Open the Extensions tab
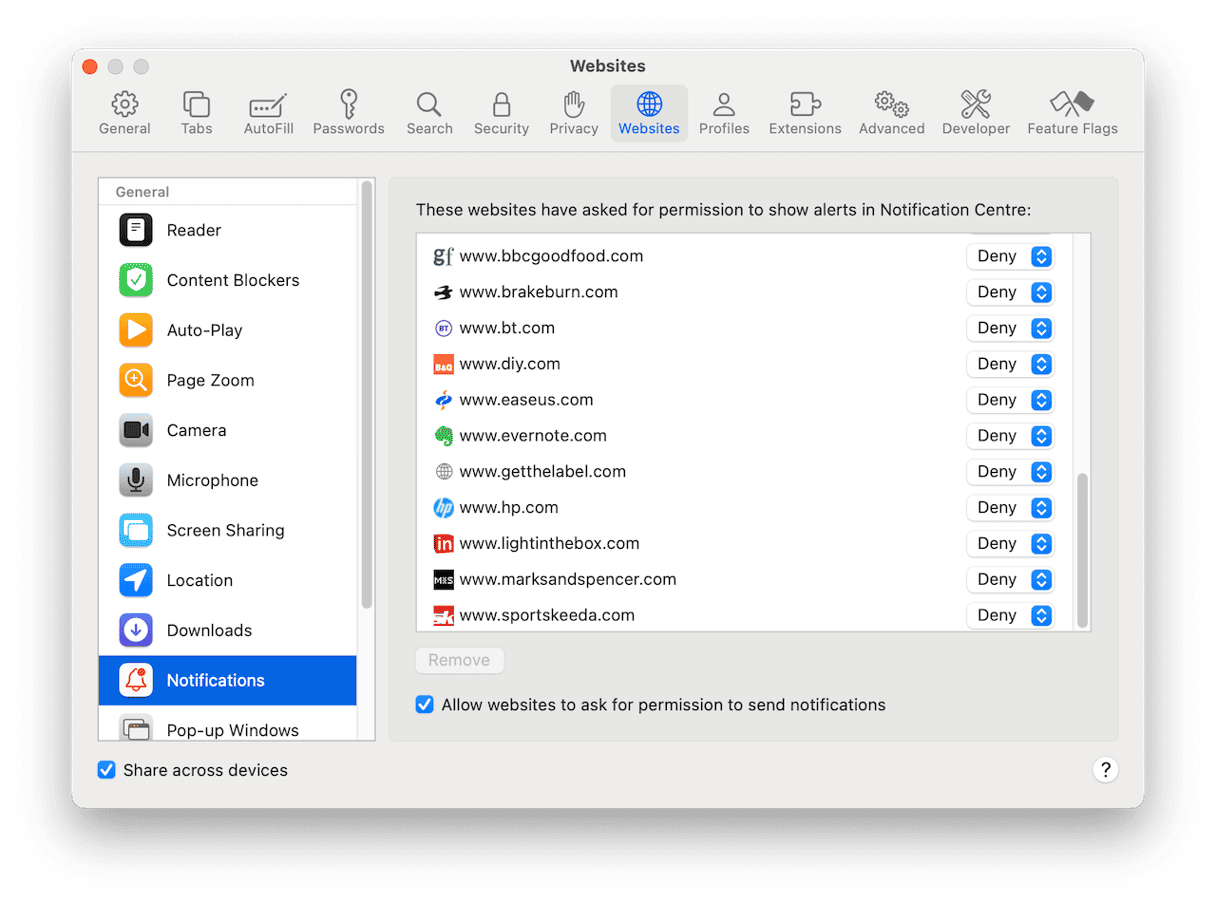 pos(804,113)
